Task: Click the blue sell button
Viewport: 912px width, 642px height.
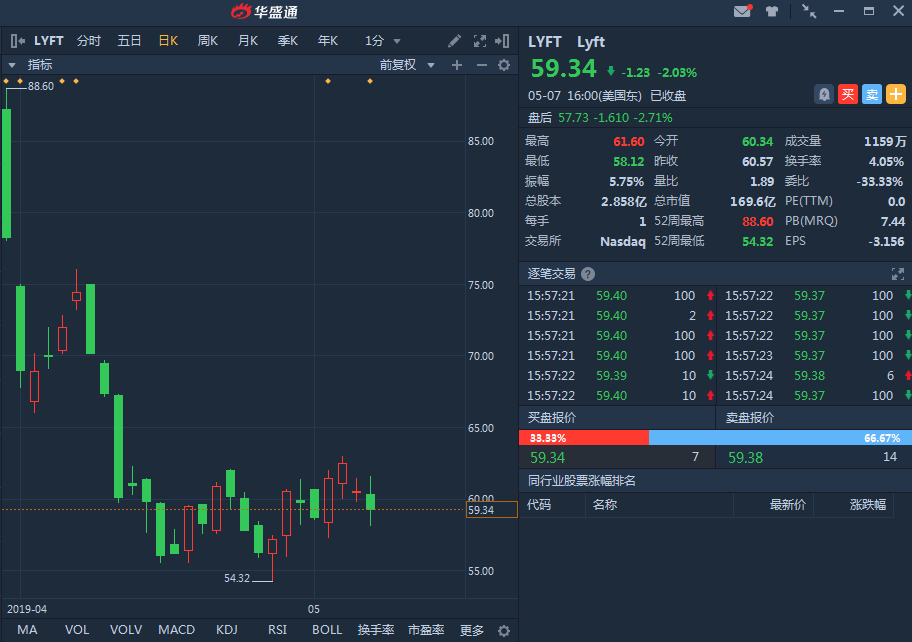Action: (x=872, y=94)
